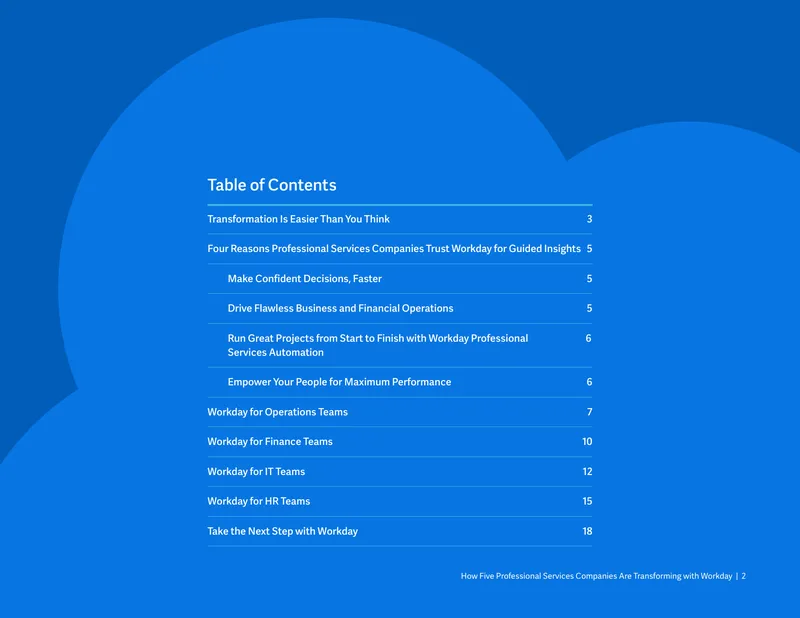Click page number 6 beside Empower Your People

(x=589, y=382)
